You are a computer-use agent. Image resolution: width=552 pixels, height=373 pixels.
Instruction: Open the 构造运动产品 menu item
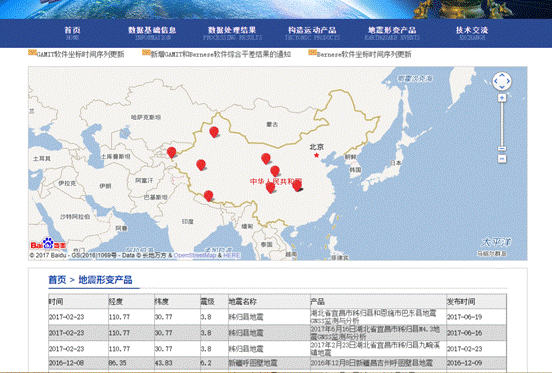tap(312, 33)
